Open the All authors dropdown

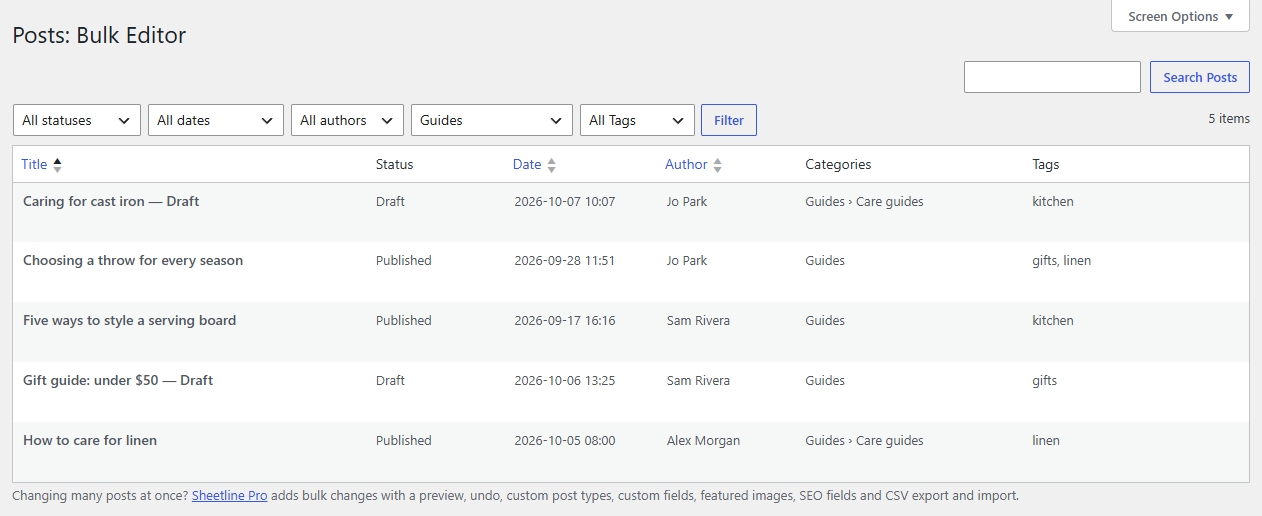point(347,120)
